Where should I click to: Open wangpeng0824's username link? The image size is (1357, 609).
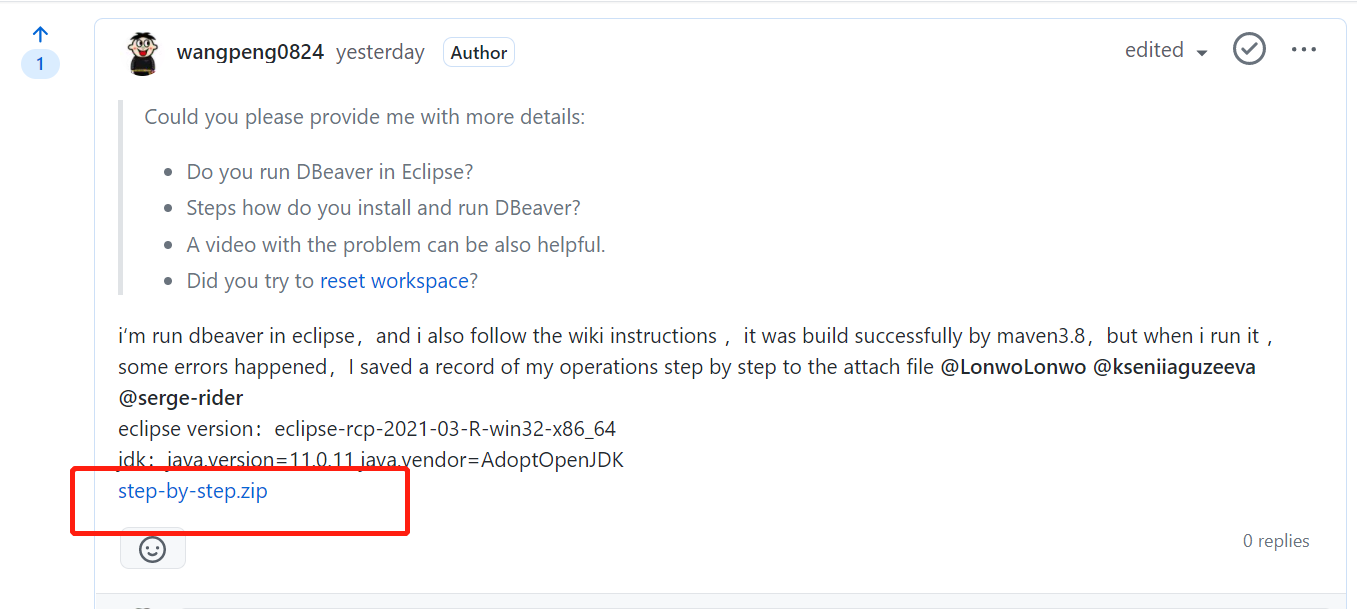click(250, 51)
